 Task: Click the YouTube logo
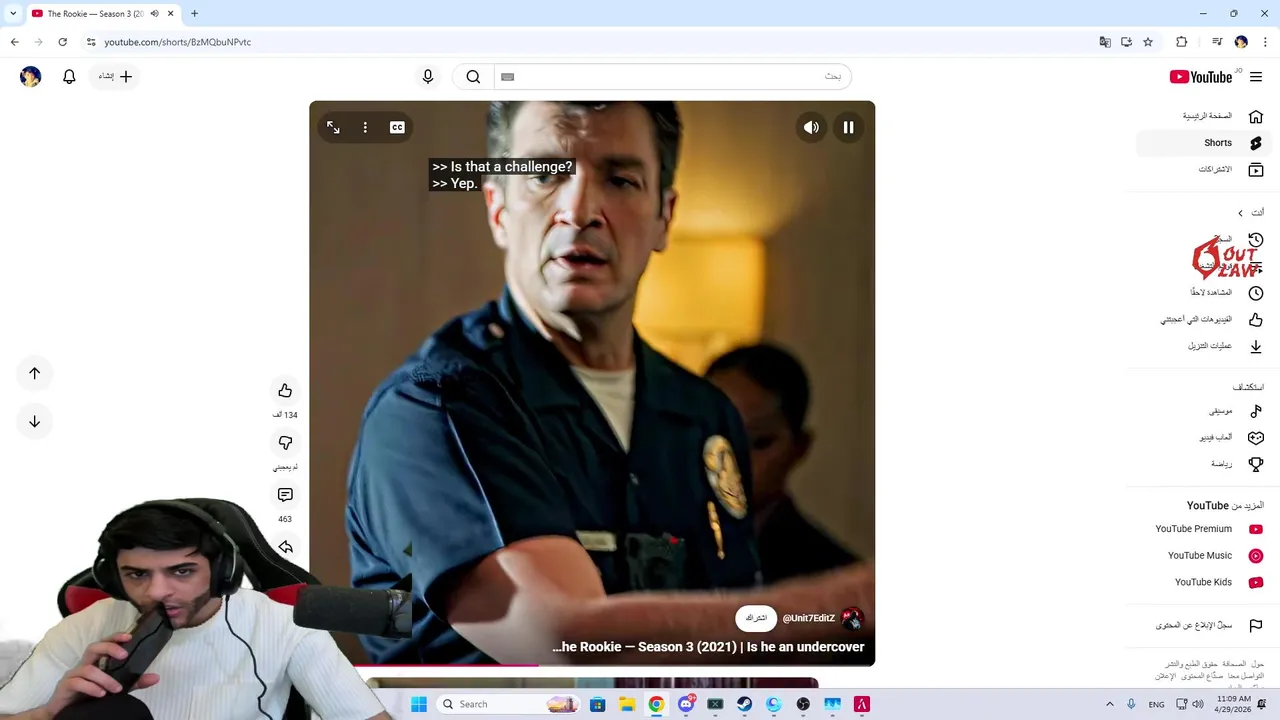click(1201, 77)
